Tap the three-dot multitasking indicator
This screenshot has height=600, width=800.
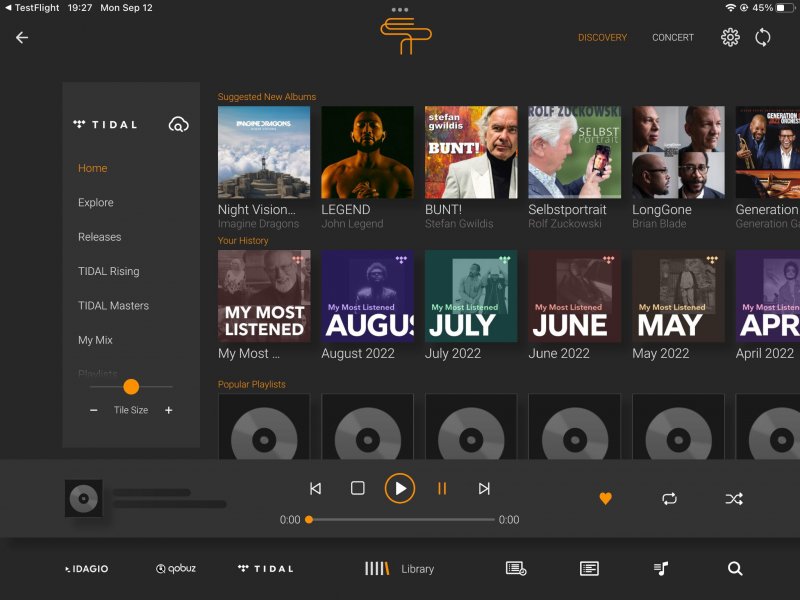399,10
